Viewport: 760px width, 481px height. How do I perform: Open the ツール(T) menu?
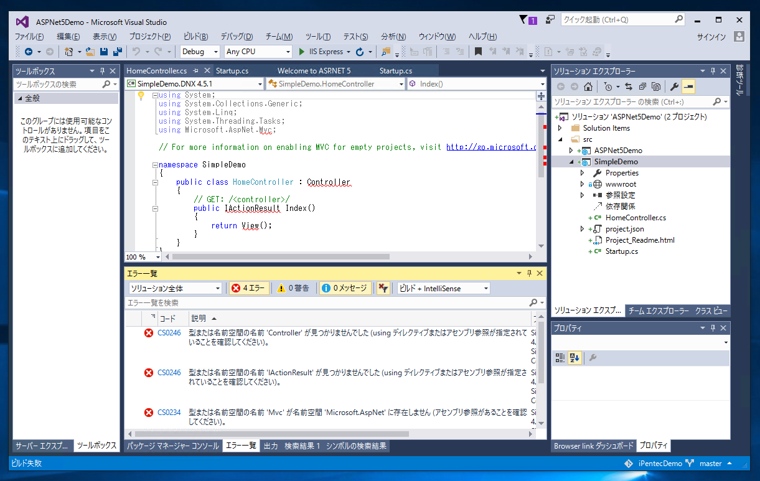[318, 36]
